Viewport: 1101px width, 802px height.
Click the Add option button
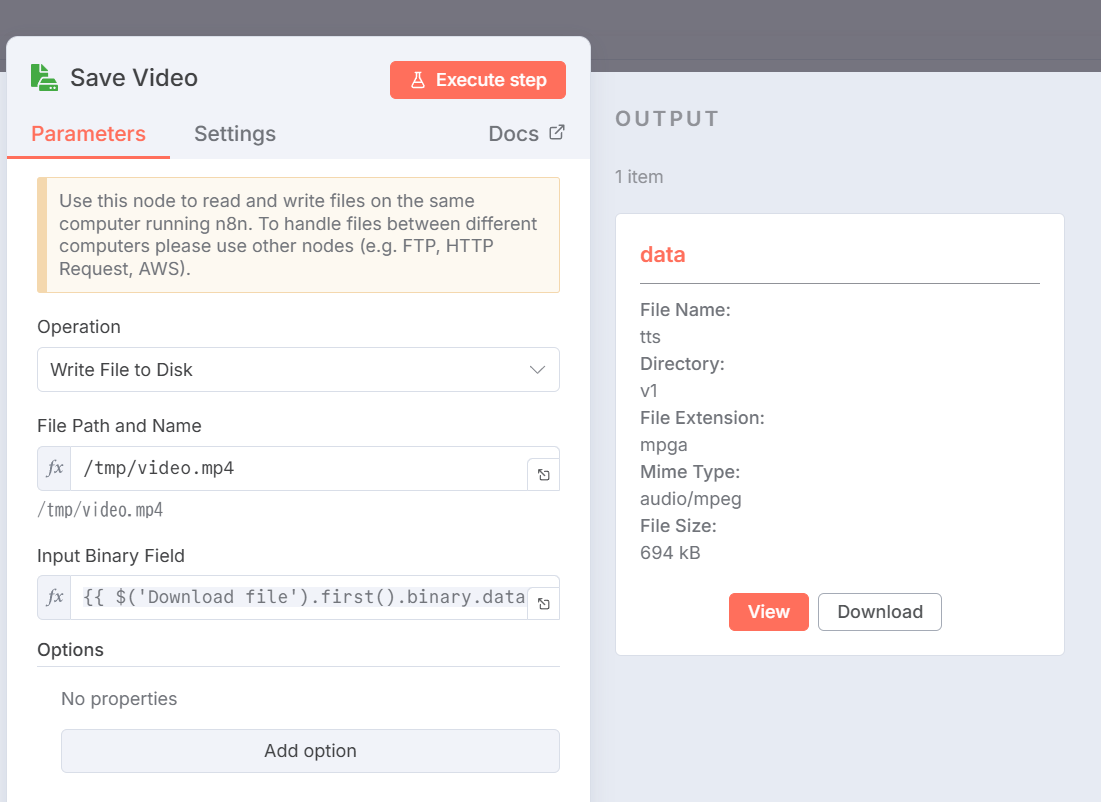click(x=310, y=751)
